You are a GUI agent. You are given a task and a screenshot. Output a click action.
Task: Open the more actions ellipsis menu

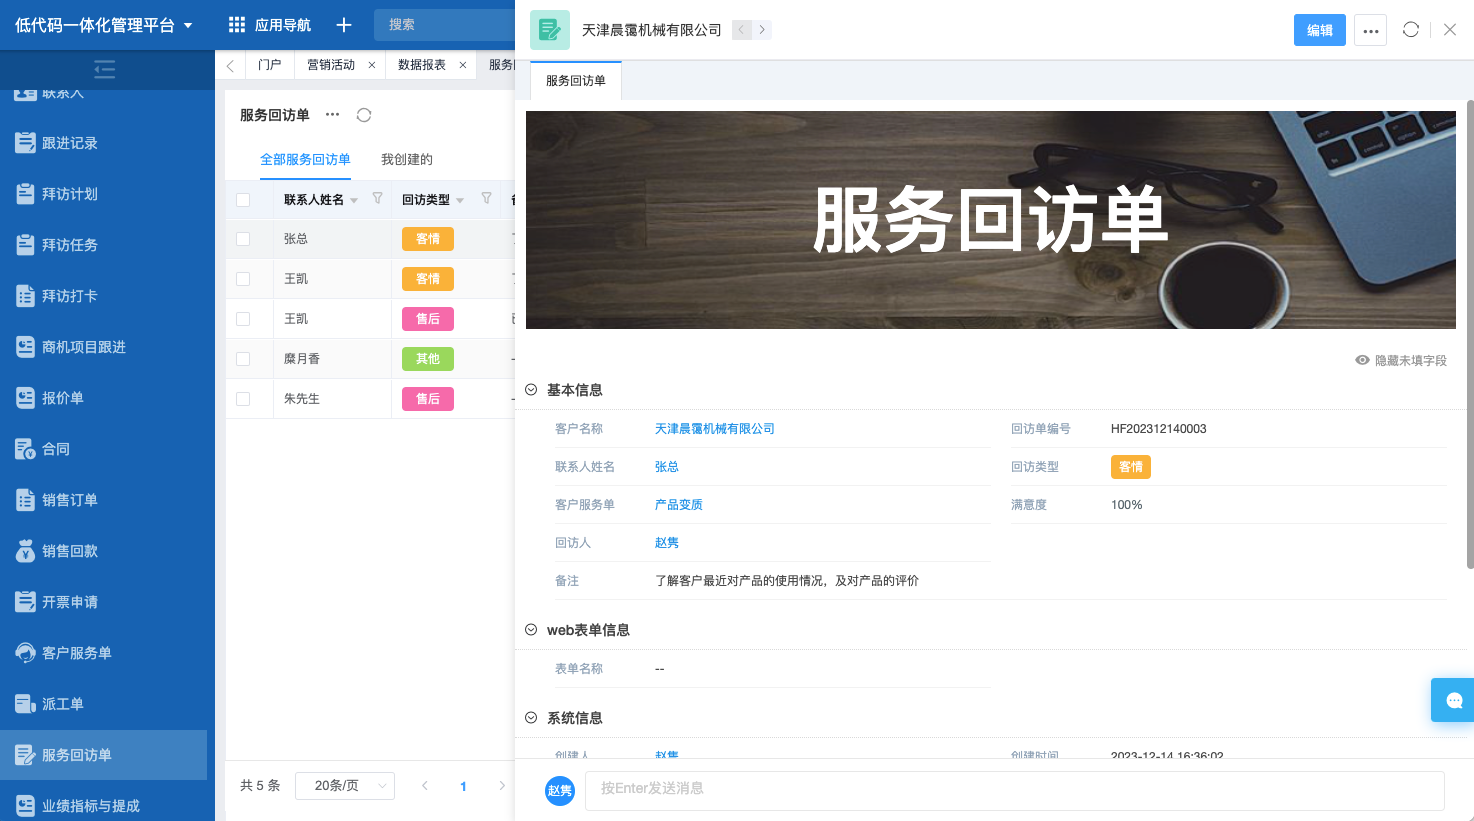point(1370,30)
